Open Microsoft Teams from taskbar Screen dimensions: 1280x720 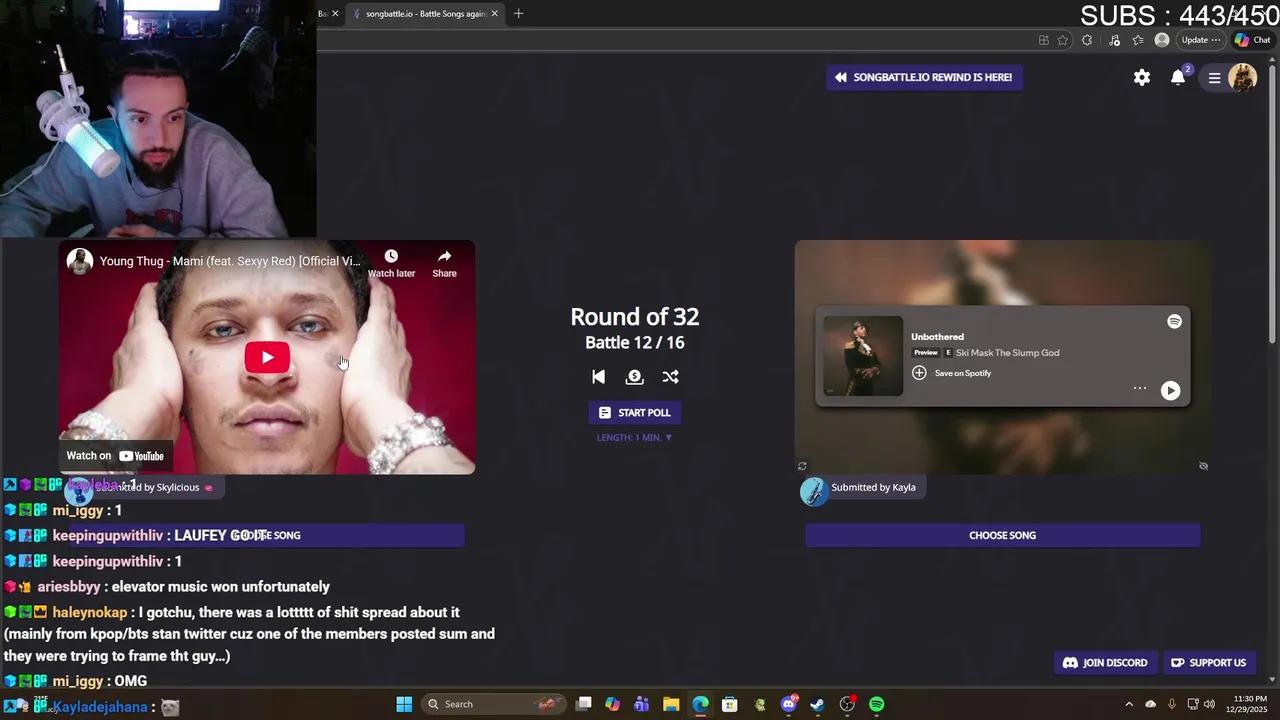642,704
